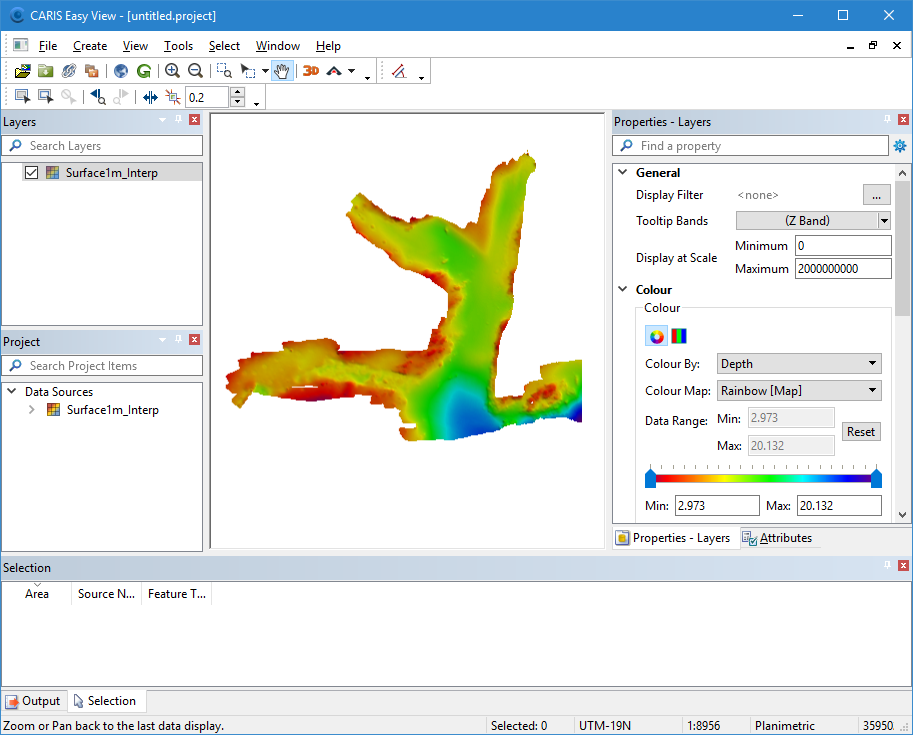This screenshot has height=735, width=913.
Task: Activate the Pan hand tool
Action: tap(282, 71)
